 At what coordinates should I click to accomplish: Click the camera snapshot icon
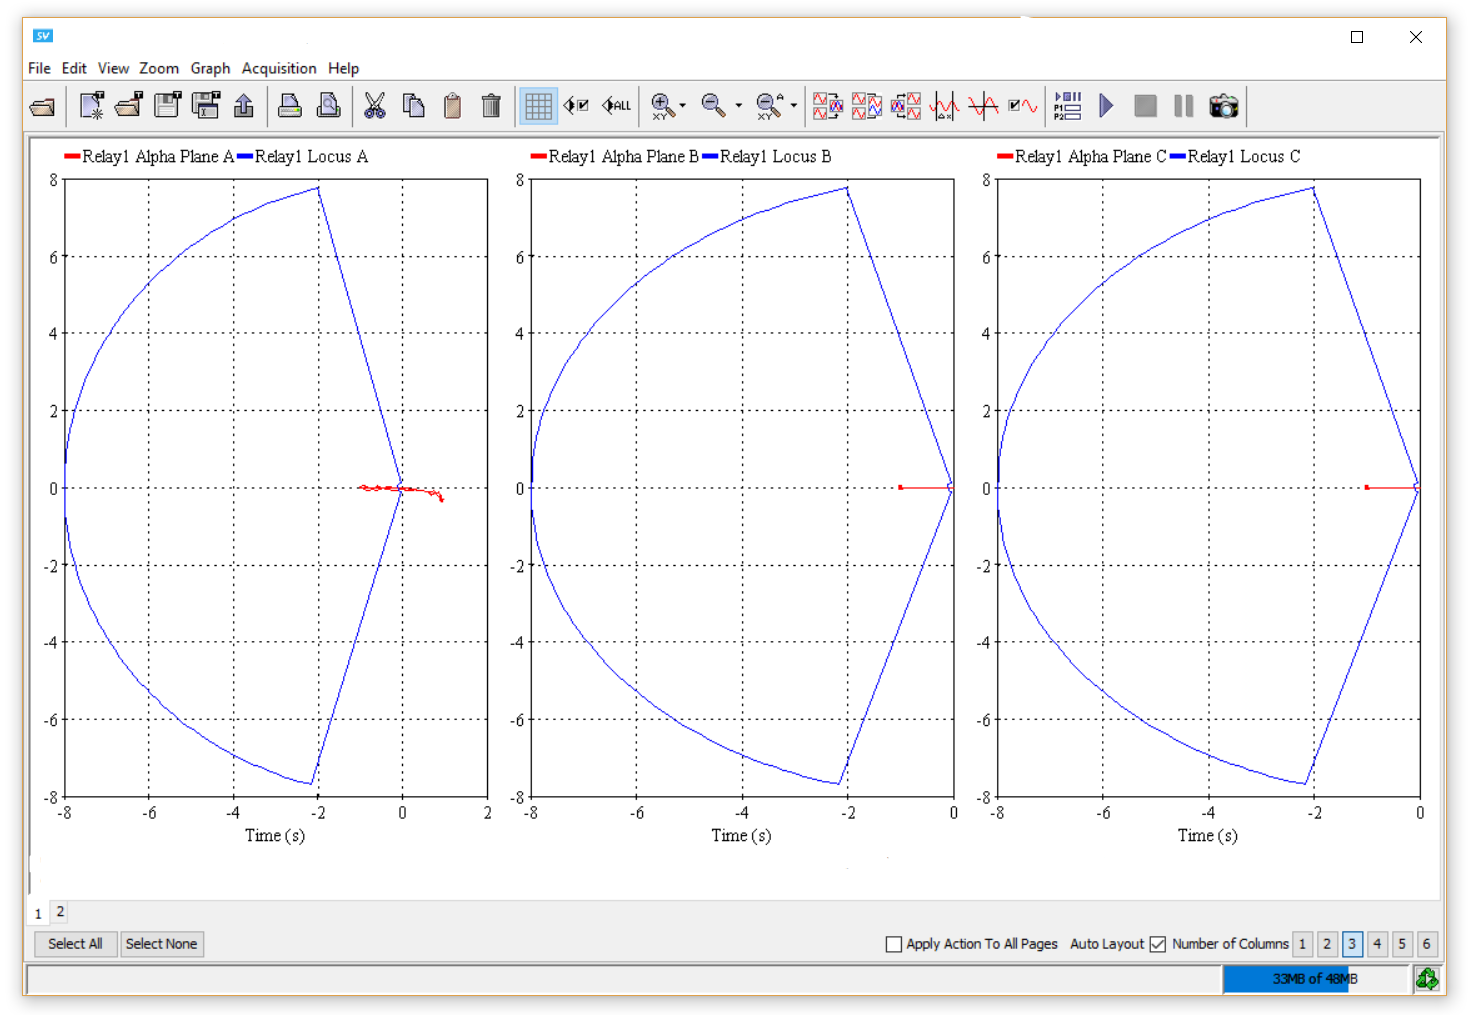1223,106
